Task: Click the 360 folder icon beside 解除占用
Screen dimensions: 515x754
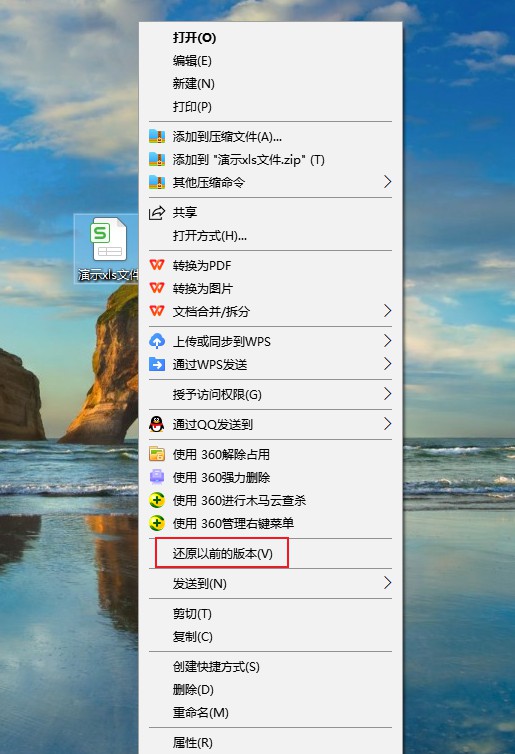Action: point(157,454)
